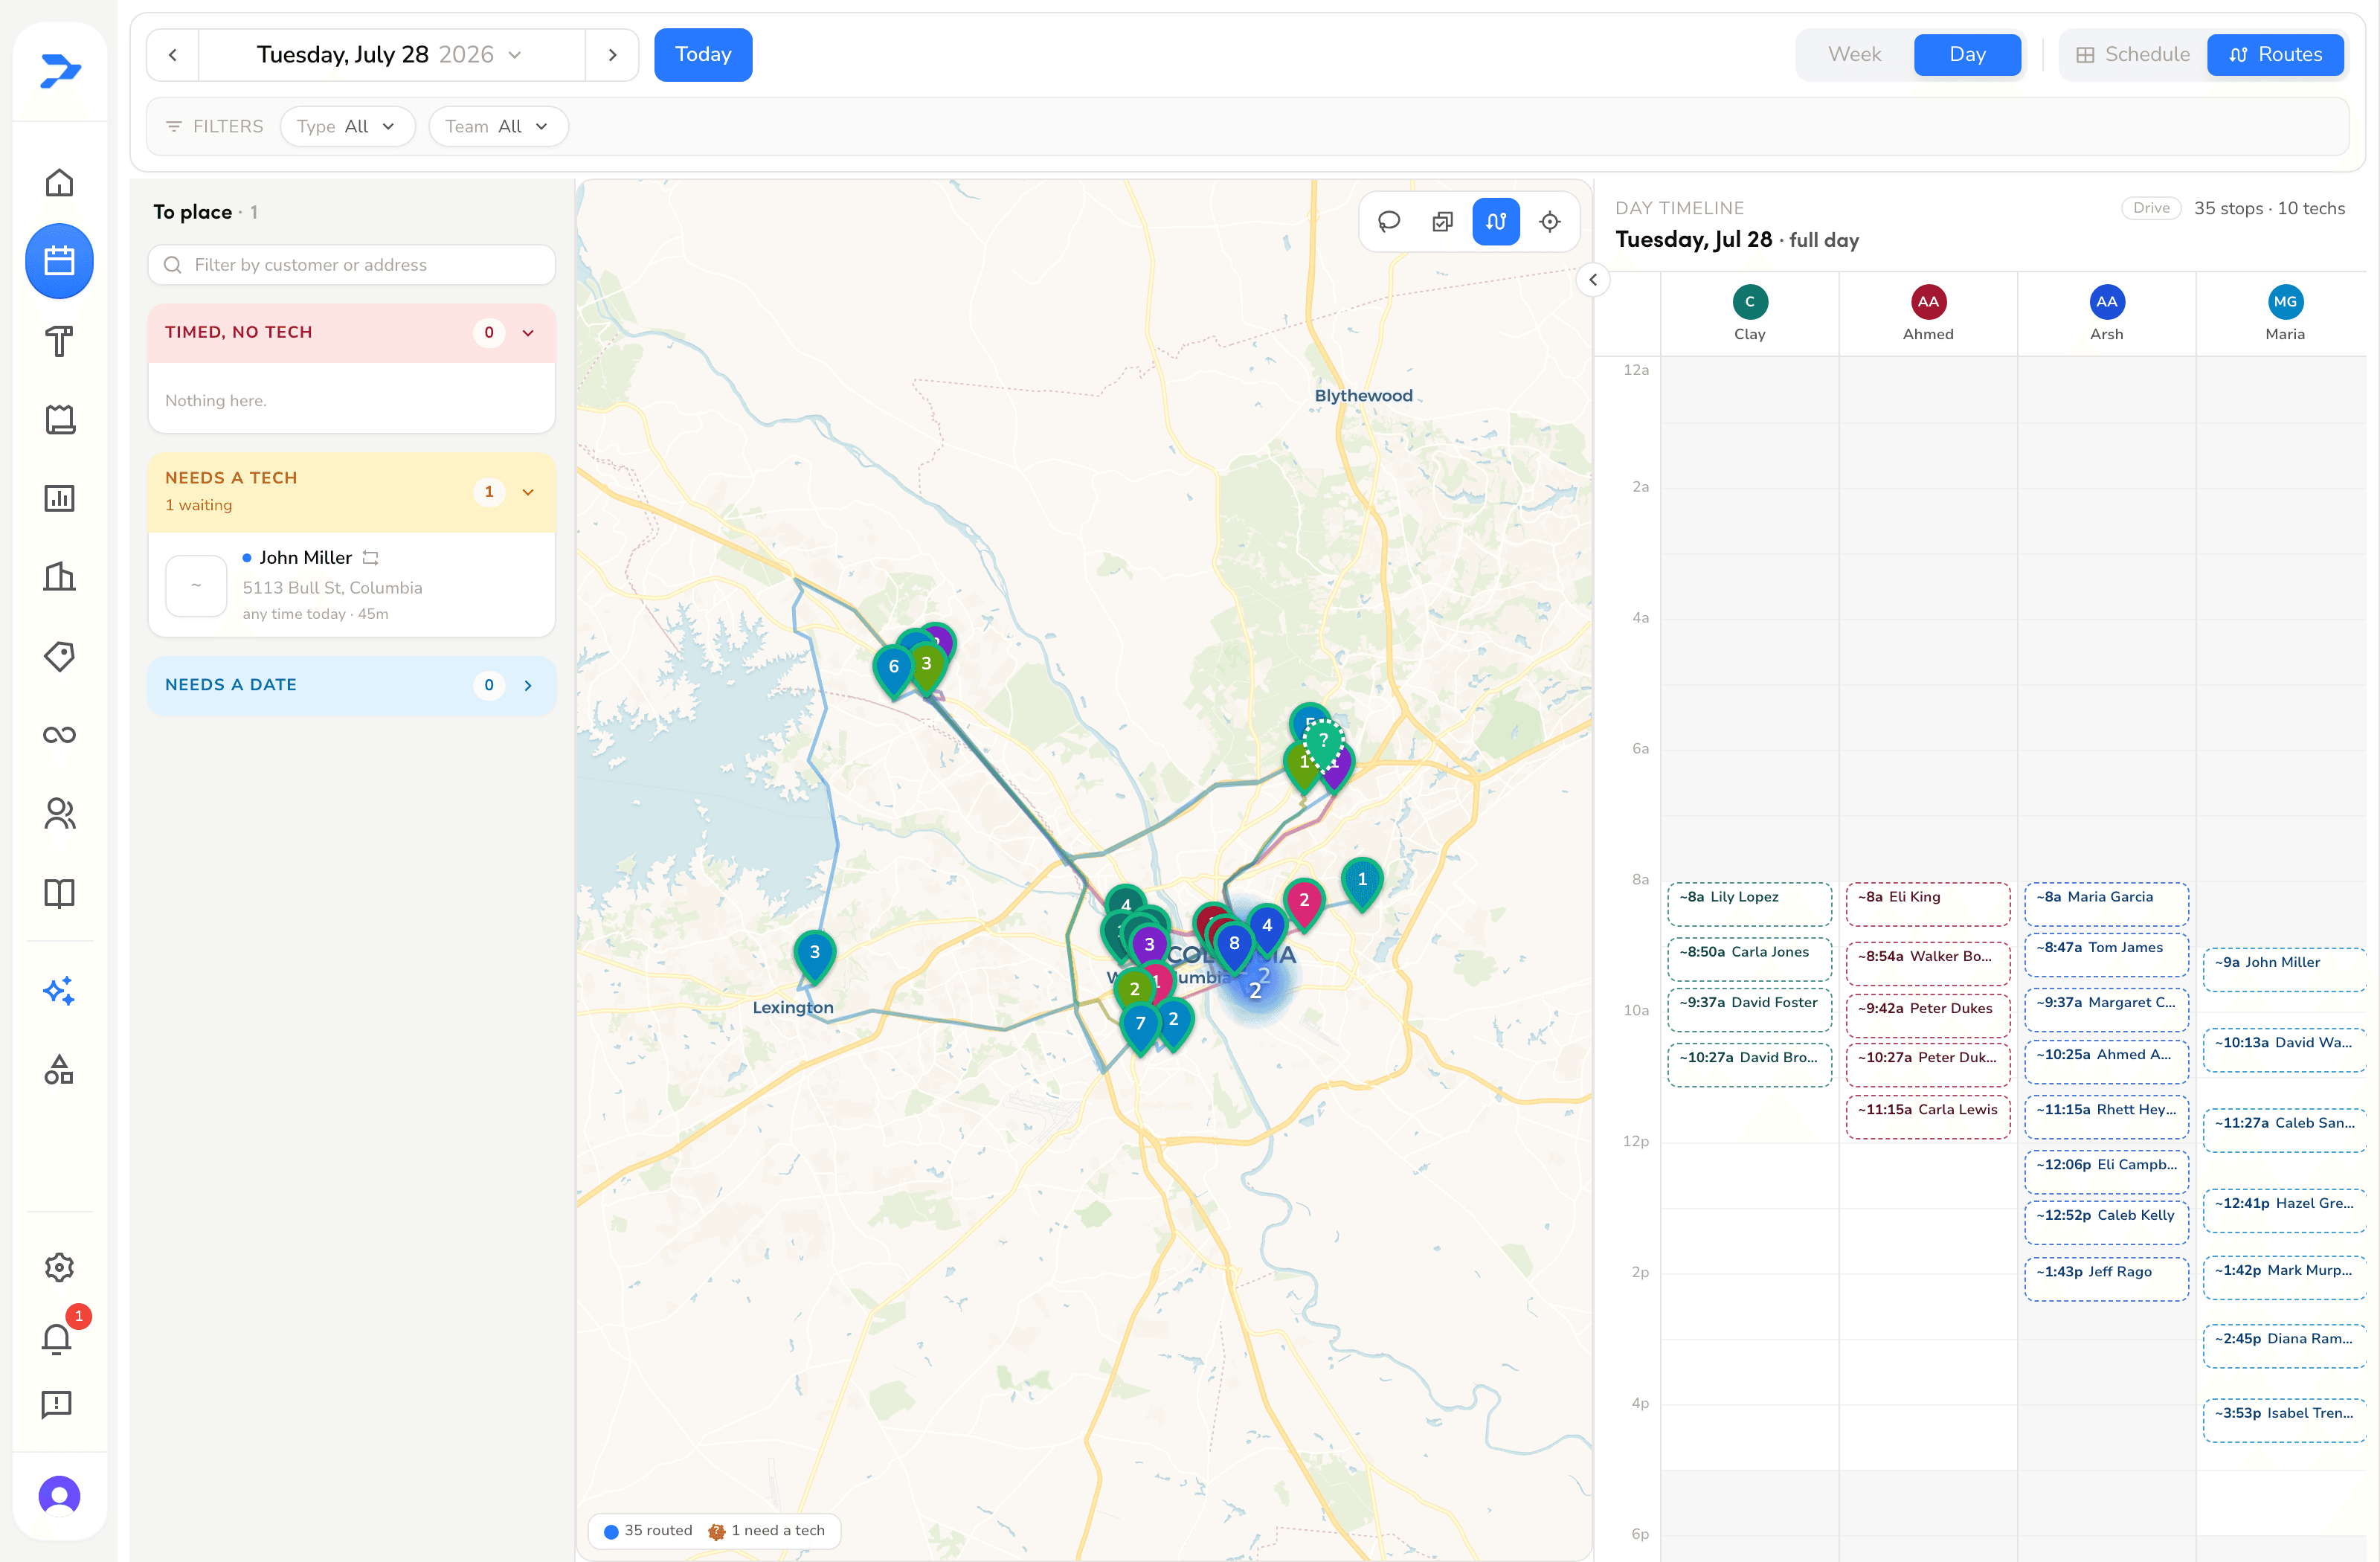The image size is (2380, 1562).
Task: Click the recenter crosshair map icon
Action: point(1550,221)
